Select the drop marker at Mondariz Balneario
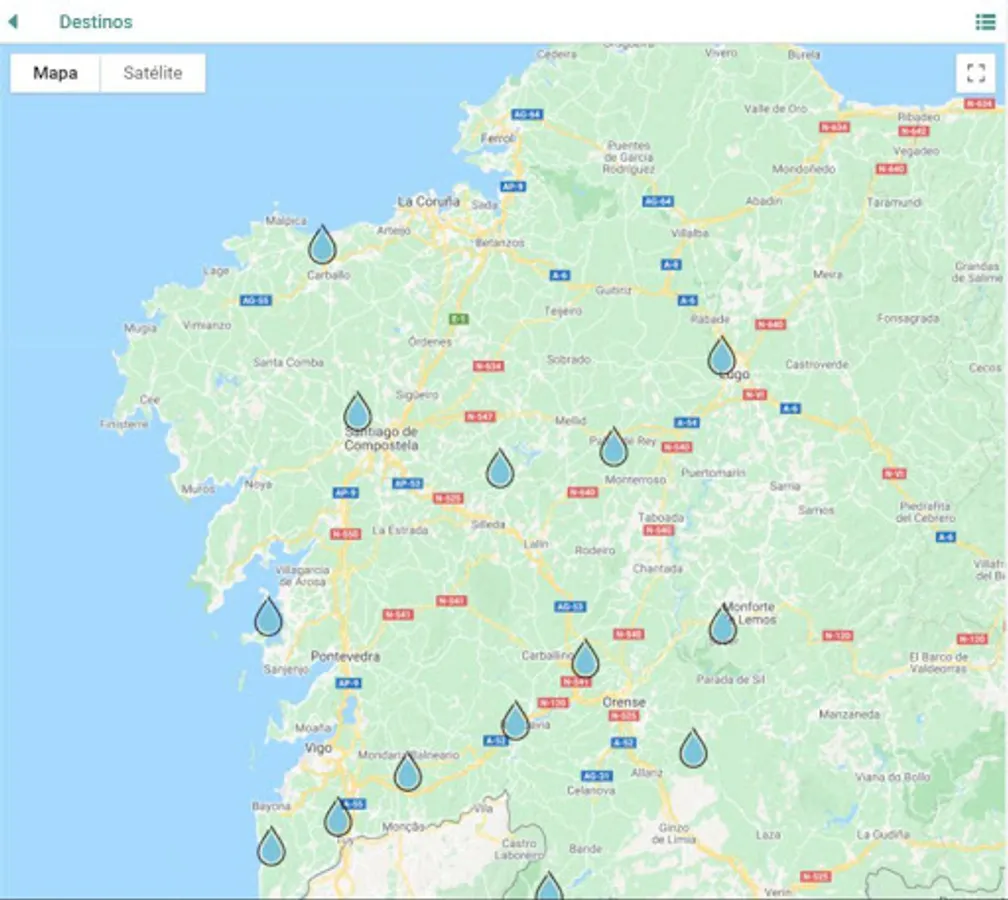The height and width of the screenshot is (900, 1008). click(408, 771)
